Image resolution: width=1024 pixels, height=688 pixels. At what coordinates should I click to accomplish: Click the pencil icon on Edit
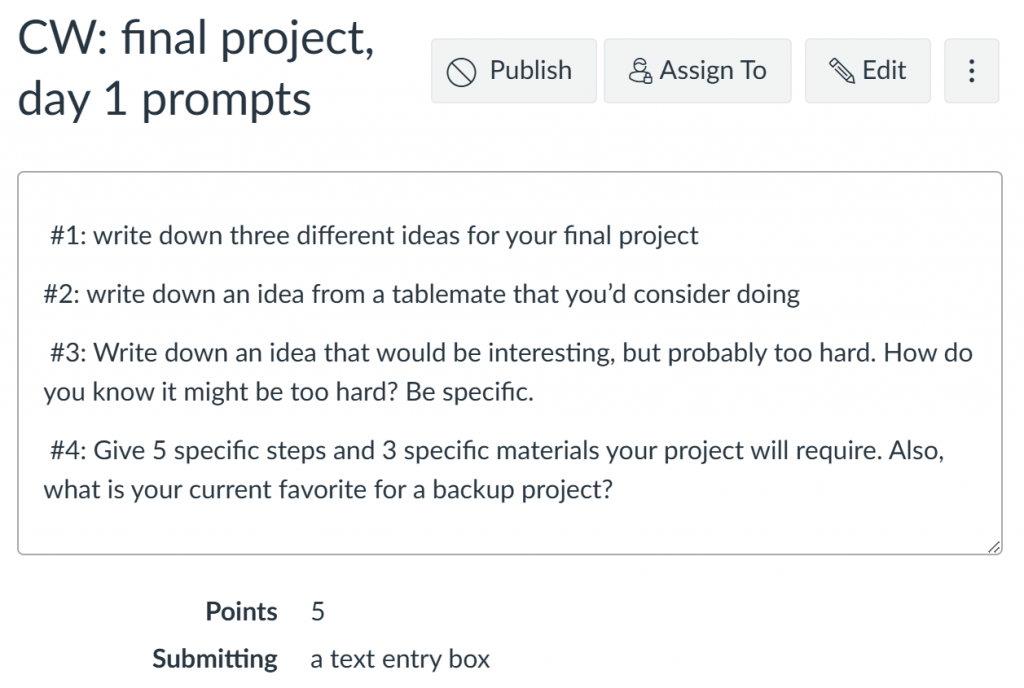click(842, 70)
